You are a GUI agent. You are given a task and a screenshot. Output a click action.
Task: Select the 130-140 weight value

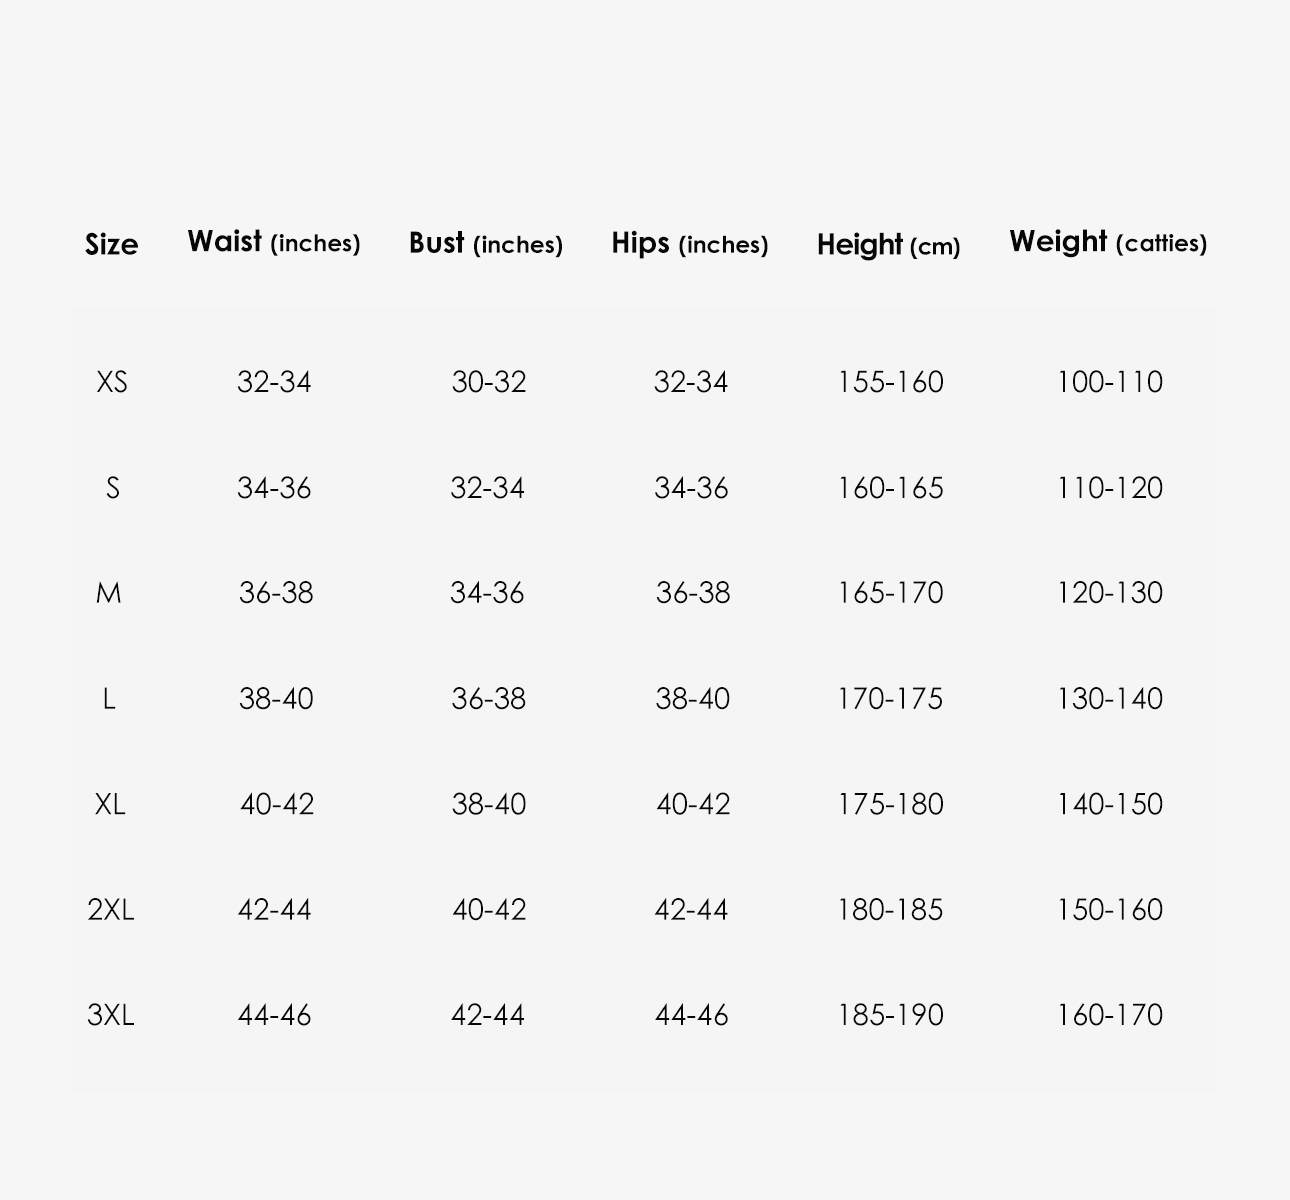[1110, 699]
